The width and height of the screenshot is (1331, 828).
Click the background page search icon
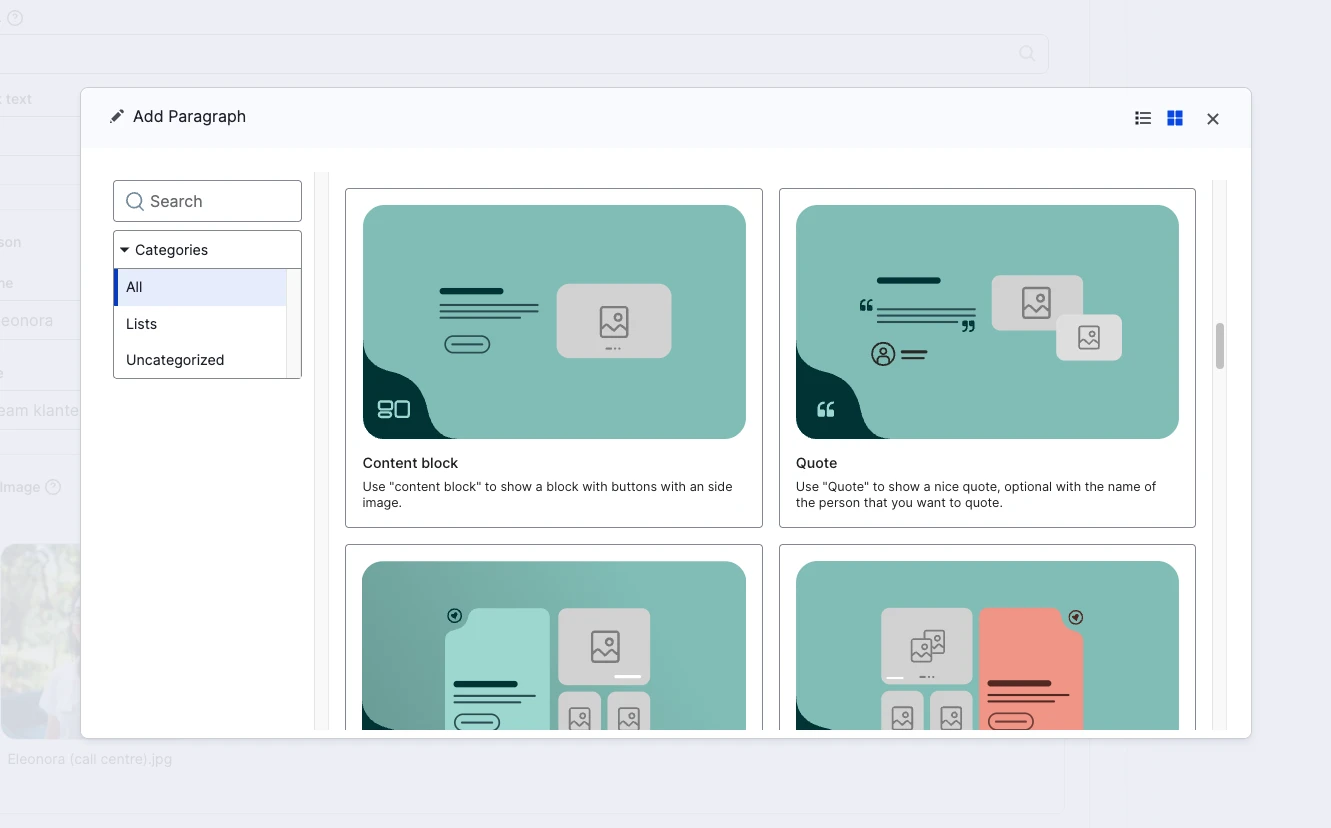coord(1027,53)
